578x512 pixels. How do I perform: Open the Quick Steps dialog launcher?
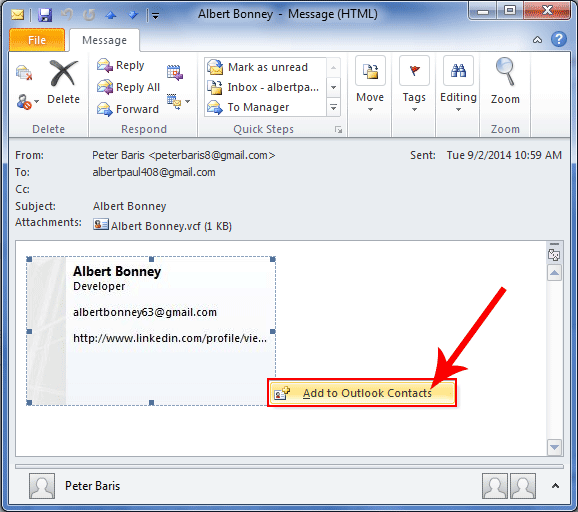click(x=338, y=129)
